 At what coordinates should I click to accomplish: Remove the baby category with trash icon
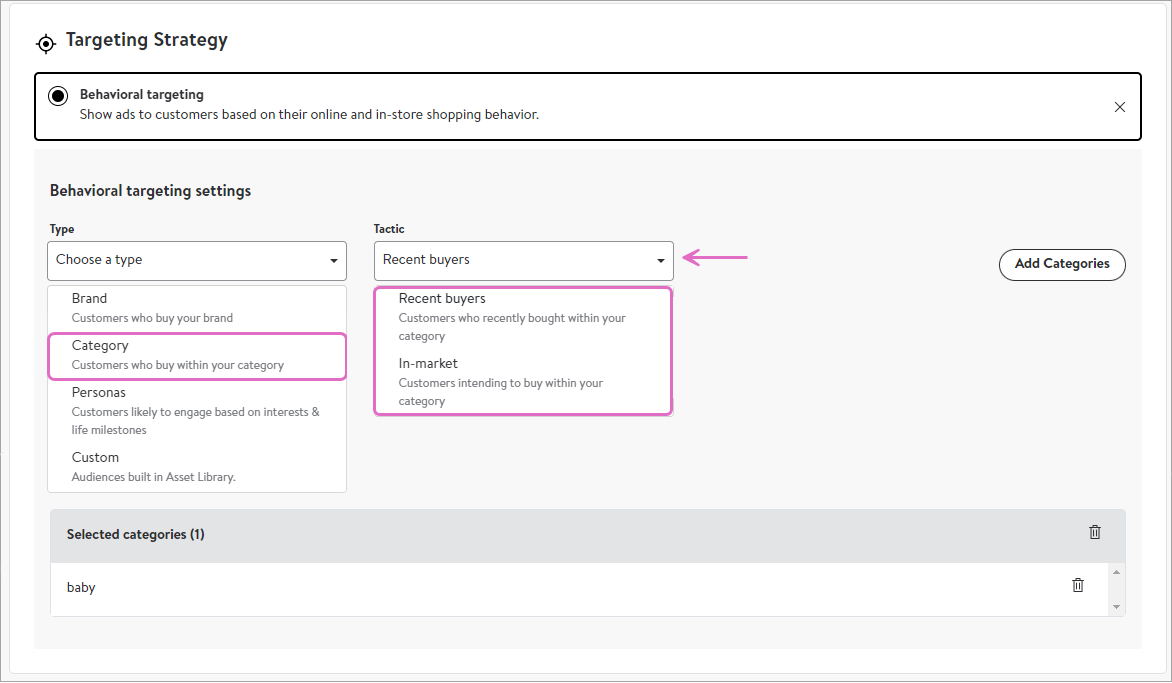pyautogui.click(x=1077, y=586)
